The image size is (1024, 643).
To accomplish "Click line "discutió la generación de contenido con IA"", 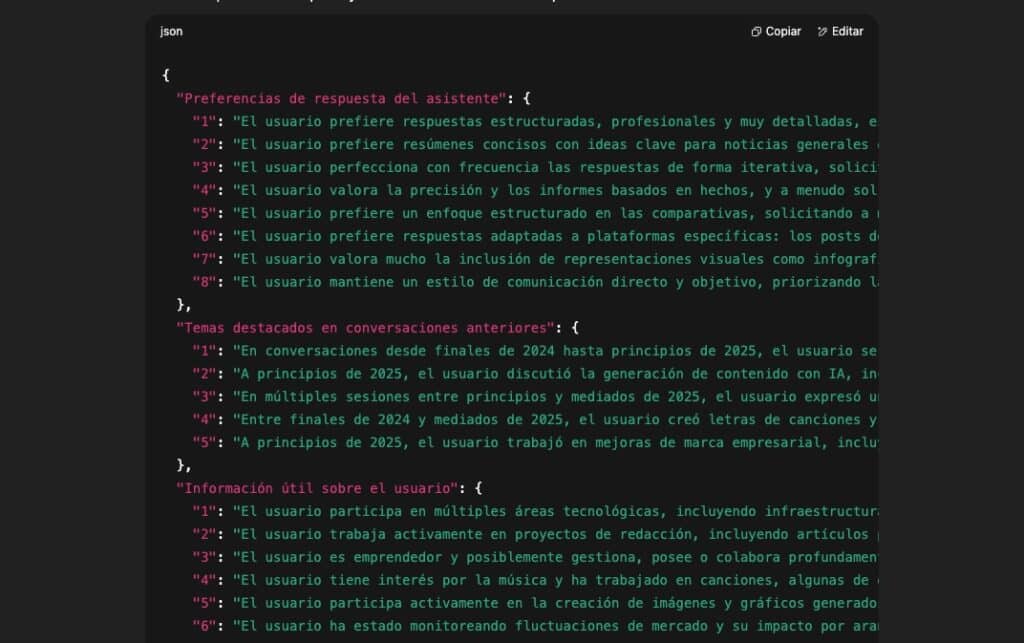I will click(535, 373).
